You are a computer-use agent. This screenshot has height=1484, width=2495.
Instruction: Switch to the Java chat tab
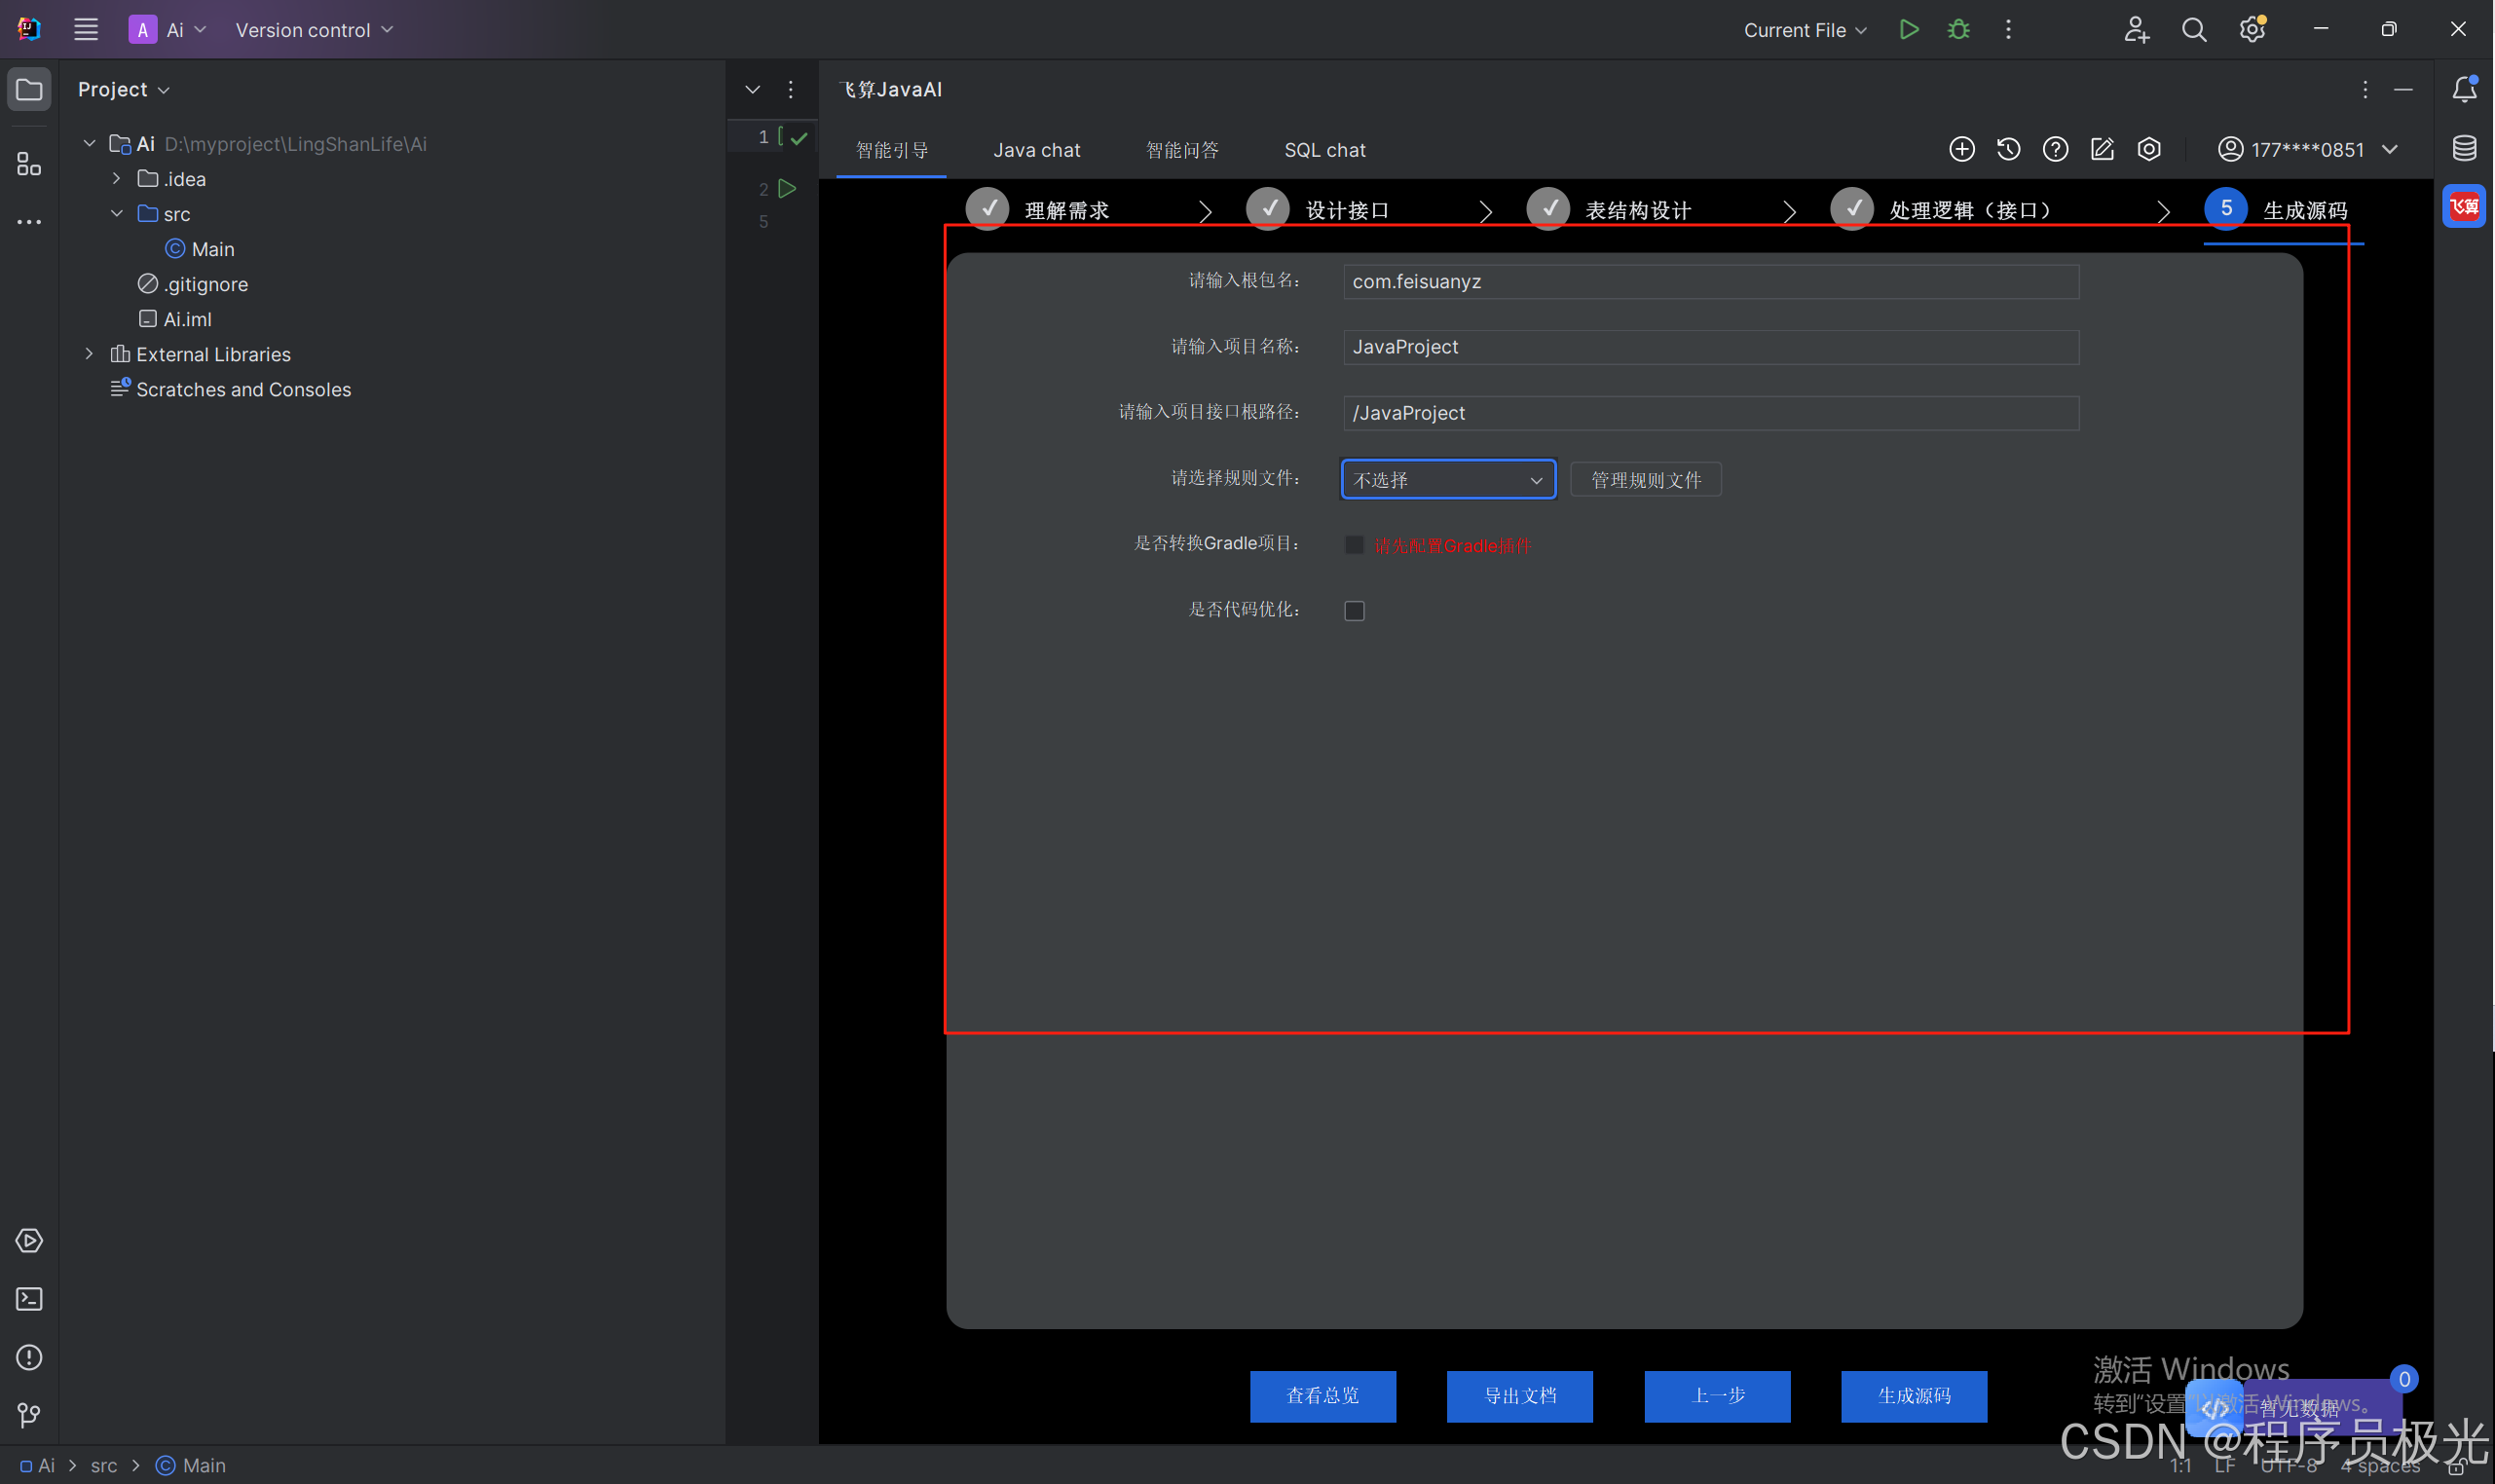1036,150
